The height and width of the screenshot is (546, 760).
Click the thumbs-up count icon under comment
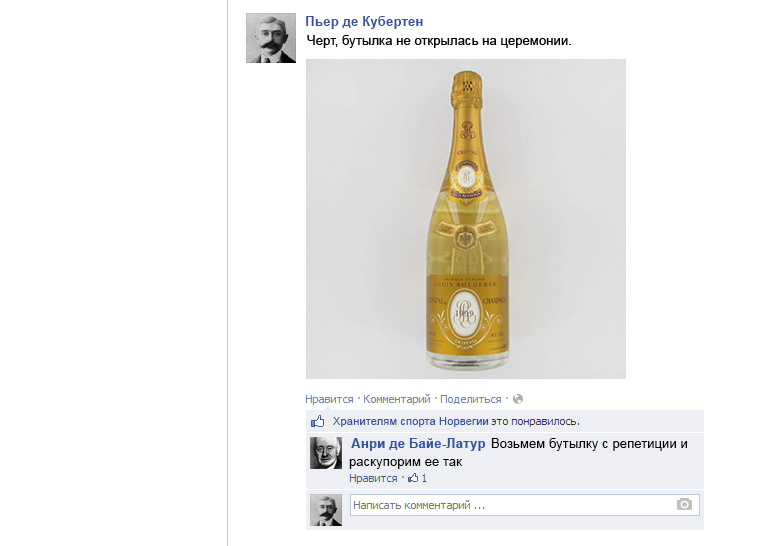tap(413, 478)
